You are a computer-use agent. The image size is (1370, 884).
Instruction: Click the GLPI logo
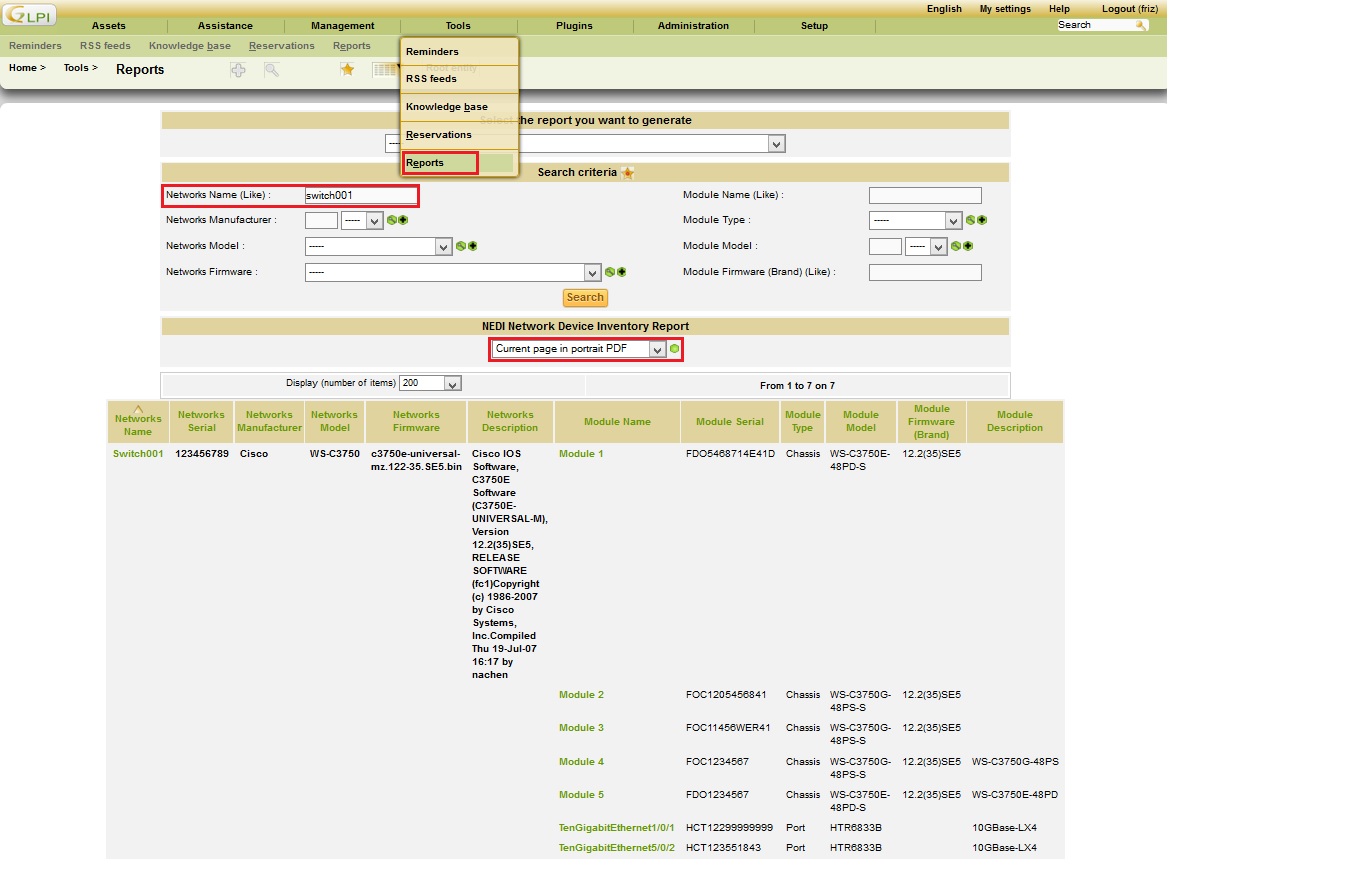click(30, 14)
